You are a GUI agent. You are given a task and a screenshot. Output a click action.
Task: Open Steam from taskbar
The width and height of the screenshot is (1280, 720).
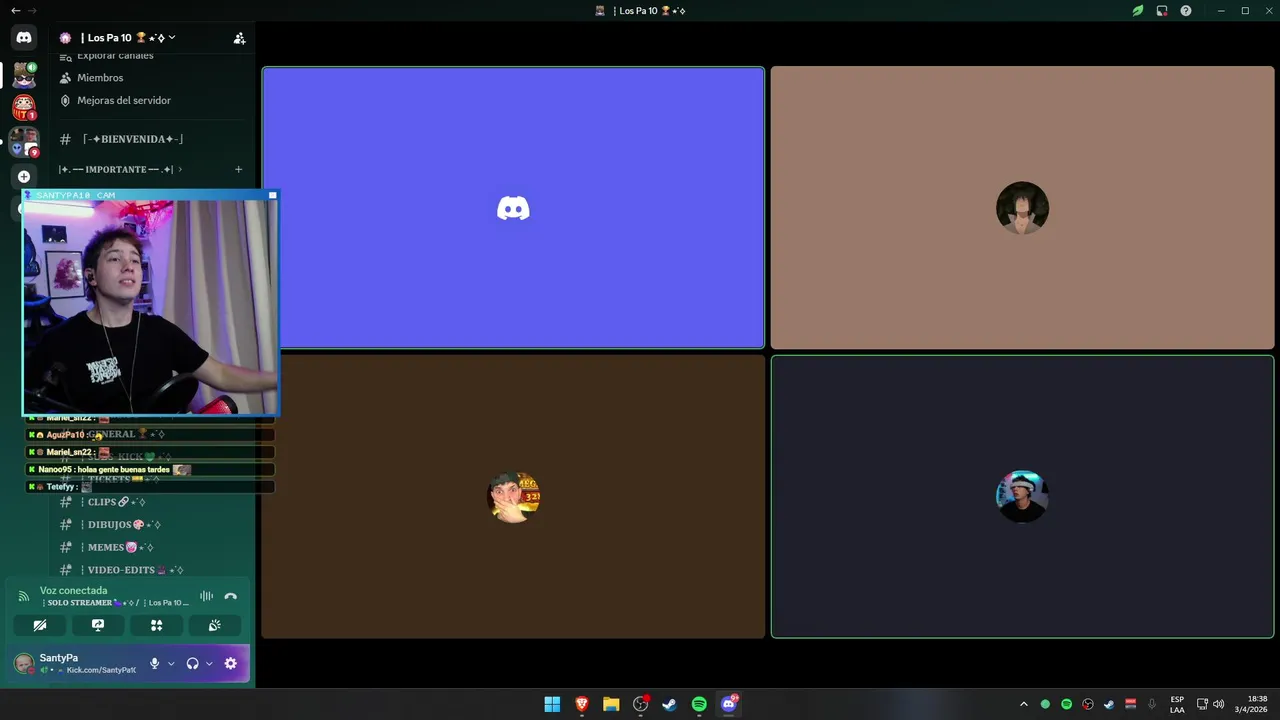coord(669,704)
